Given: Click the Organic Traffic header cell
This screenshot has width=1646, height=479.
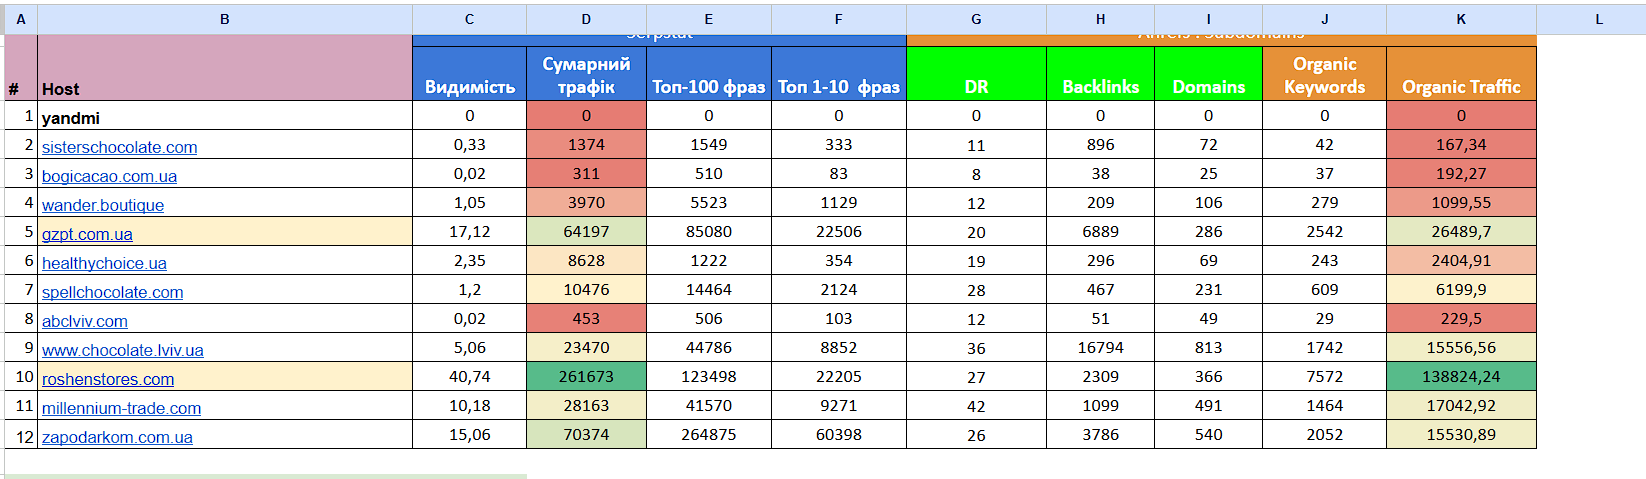Looking at the screenshot, I should (x=1461, y=73).
